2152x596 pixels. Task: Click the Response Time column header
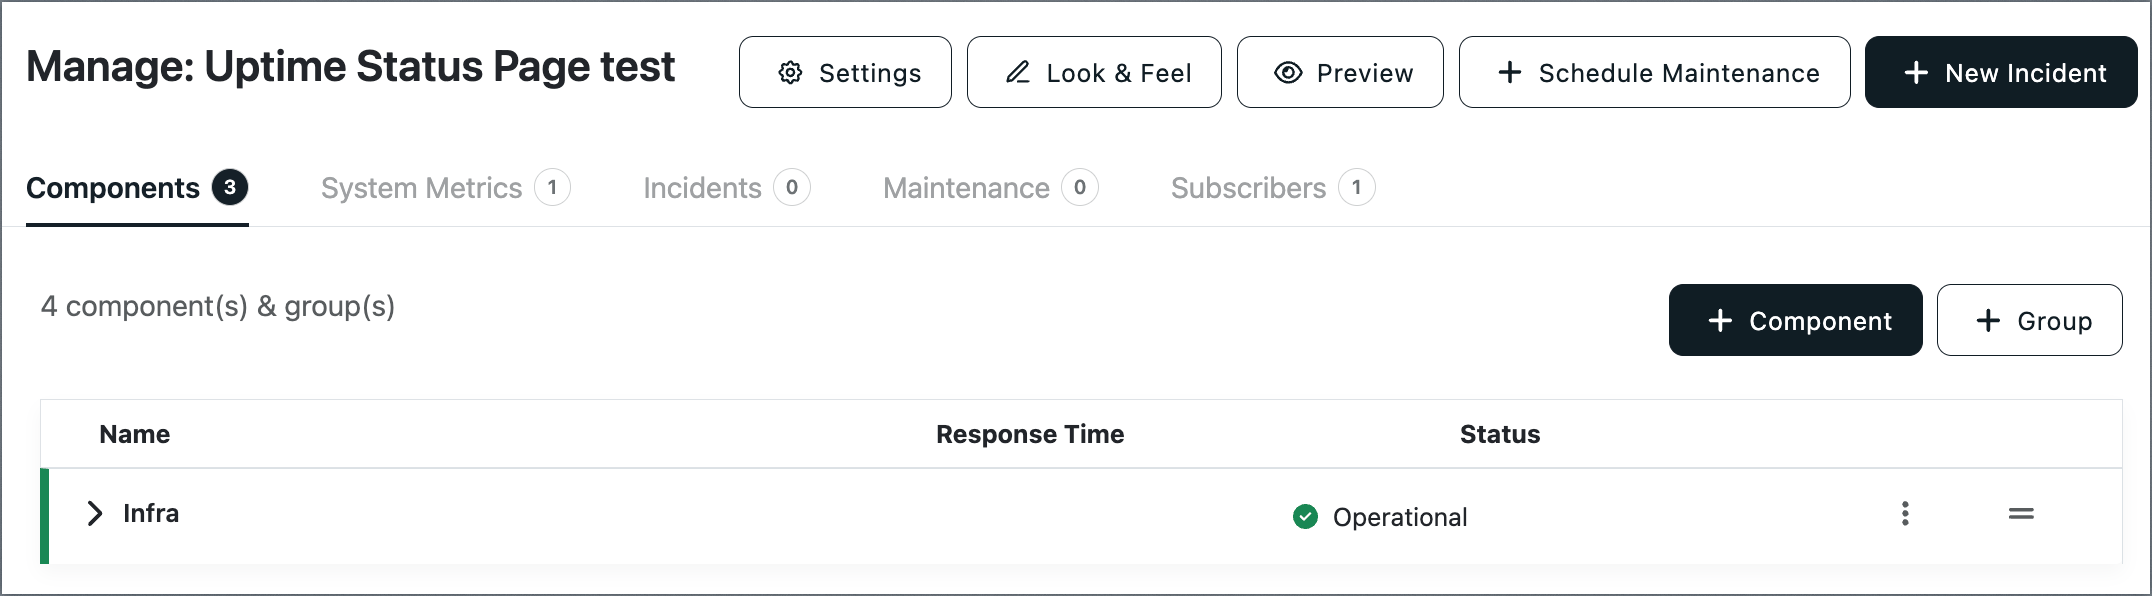click(x=1030, y=434)
